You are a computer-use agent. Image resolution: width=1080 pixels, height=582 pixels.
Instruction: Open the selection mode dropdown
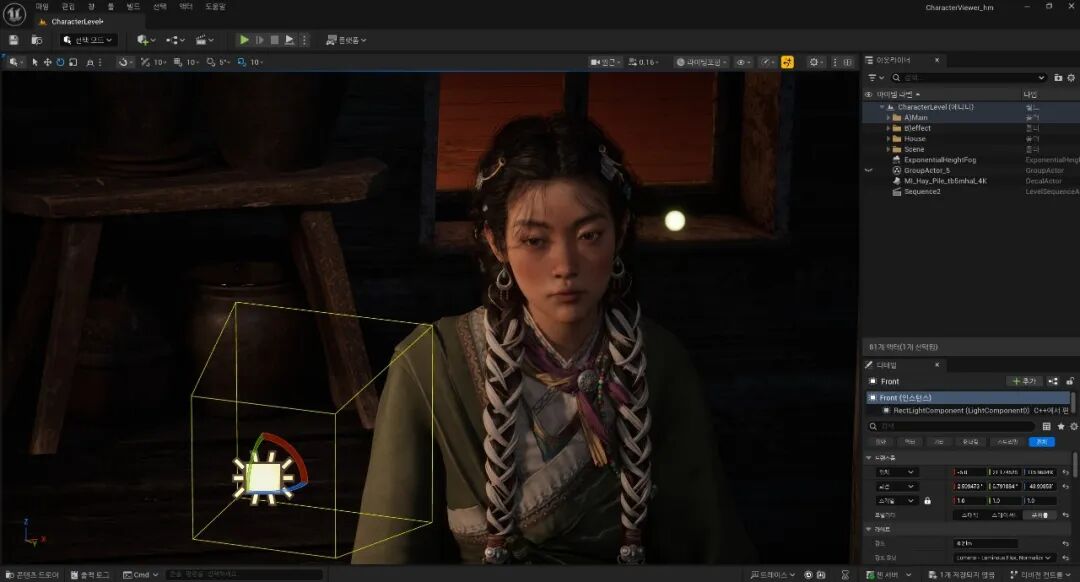[x=88, y=40]
